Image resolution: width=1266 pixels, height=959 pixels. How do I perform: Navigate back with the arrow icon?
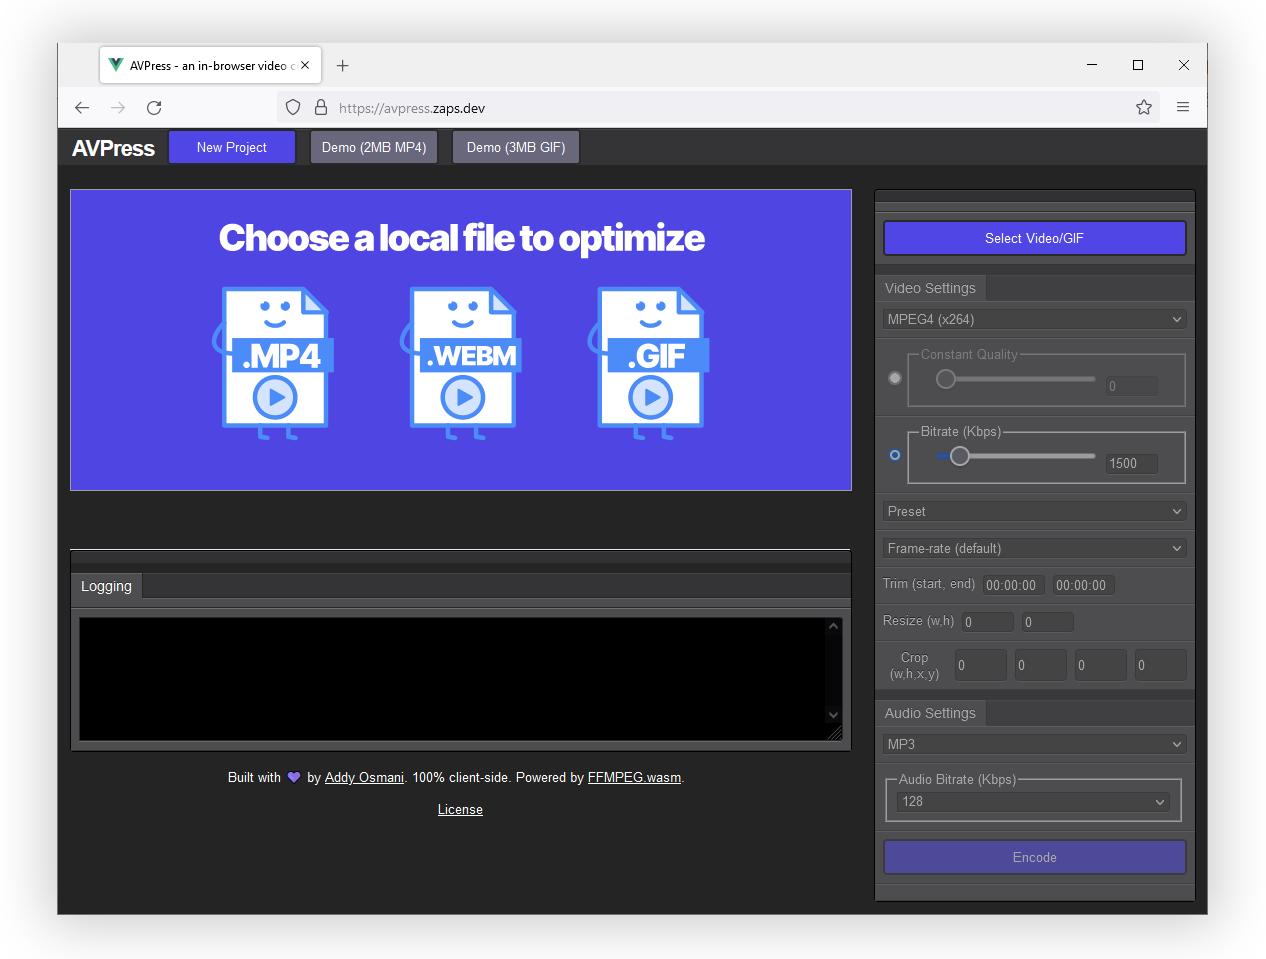pos(82,107)
